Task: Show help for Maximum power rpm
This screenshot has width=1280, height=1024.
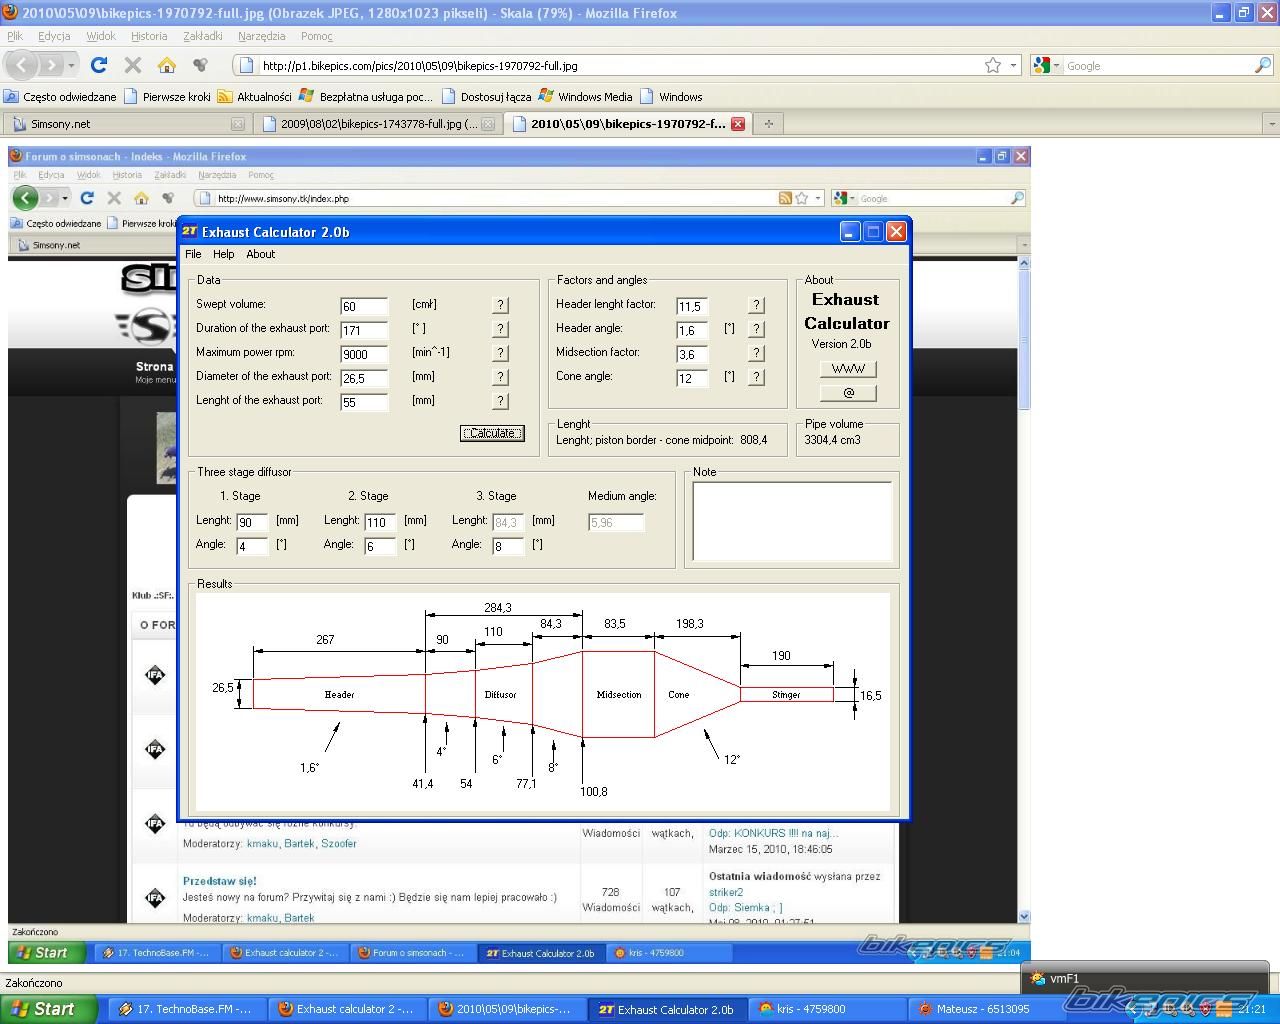Action: coord(500,353)
